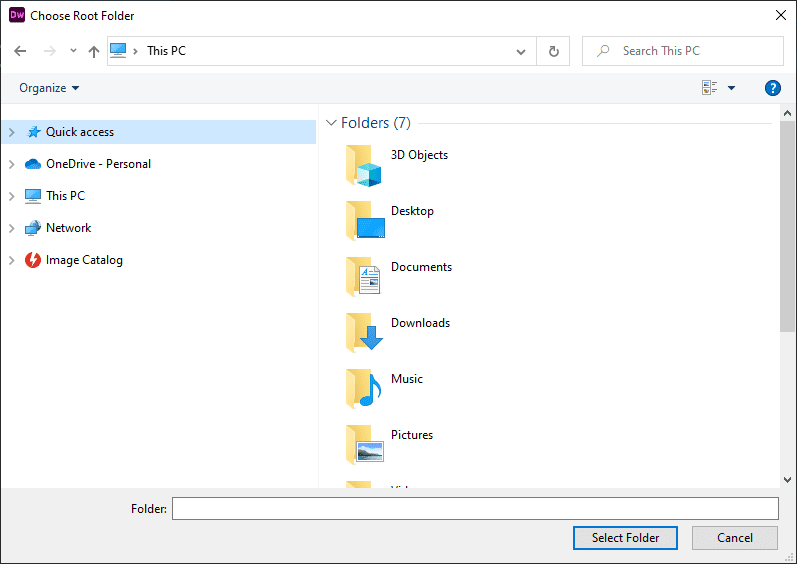Click the Music folder name
797x564 pixels.
pos(407,379)
